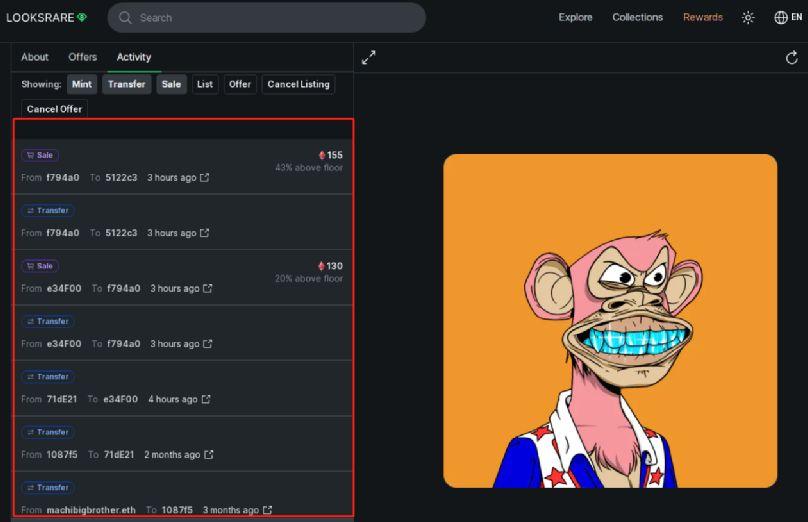808x522 pixels.
Task: Toggle light mode with the sun icon
Action: tap(748, 18)
